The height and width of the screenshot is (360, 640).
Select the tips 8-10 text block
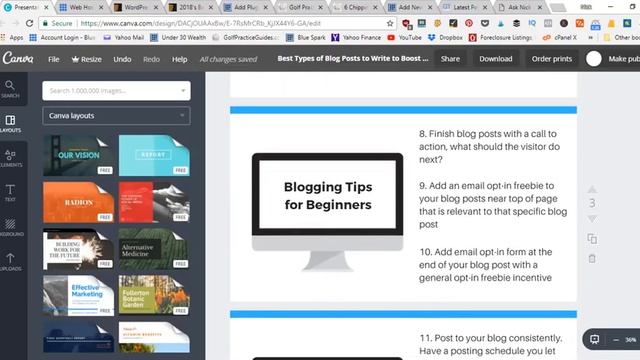point(493,206)
